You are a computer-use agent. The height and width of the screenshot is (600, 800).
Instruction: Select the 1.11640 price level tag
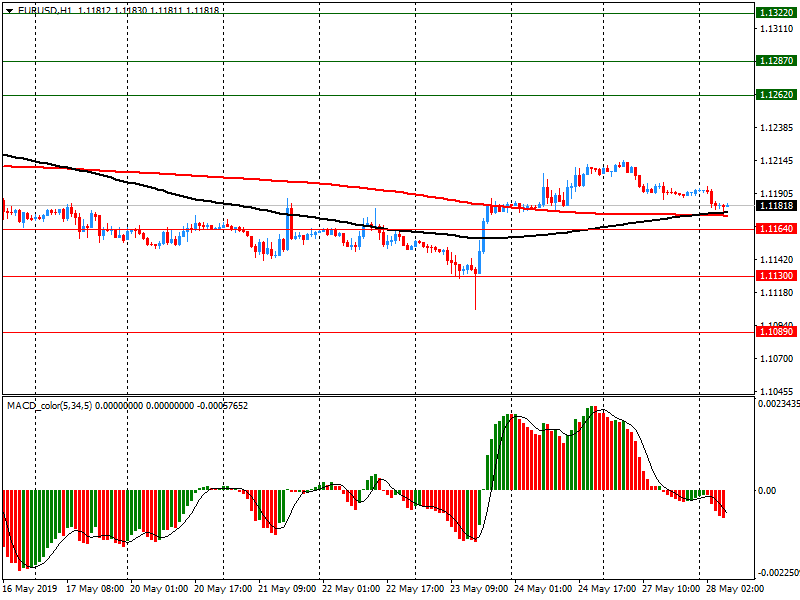776,229
